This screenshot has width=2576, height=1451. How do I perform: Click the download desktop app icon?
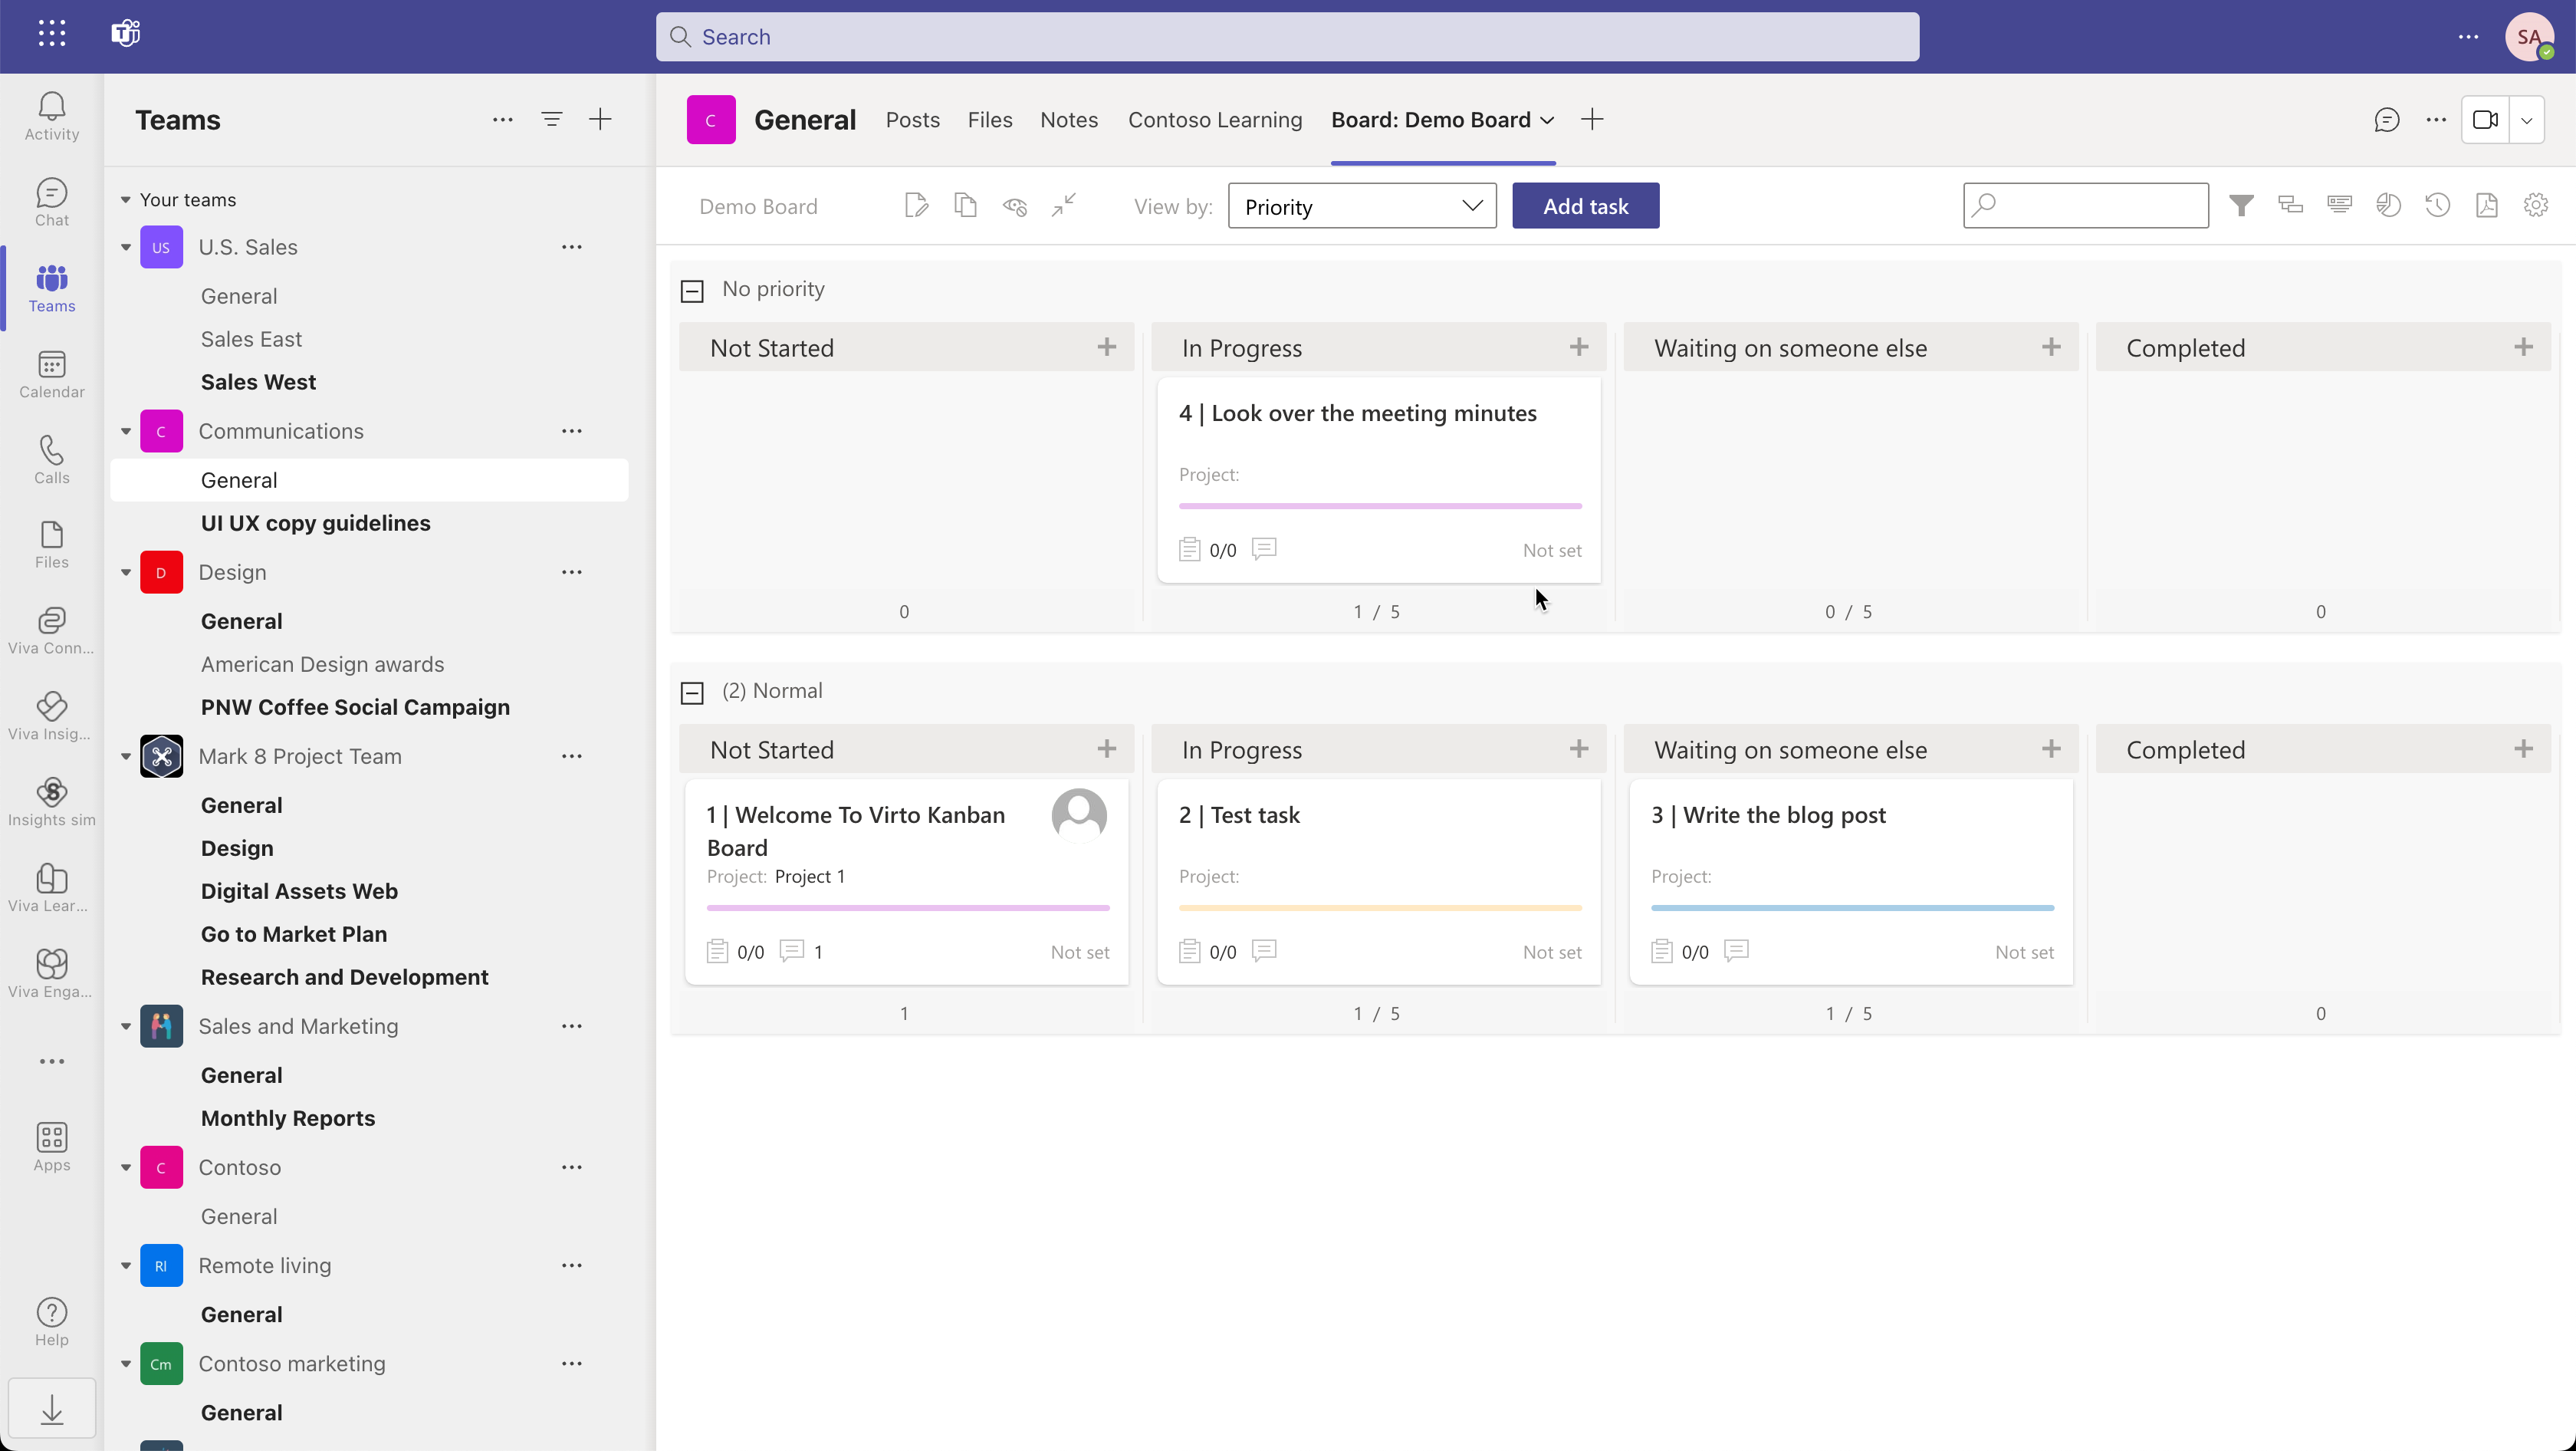[x=52, y=1410]
